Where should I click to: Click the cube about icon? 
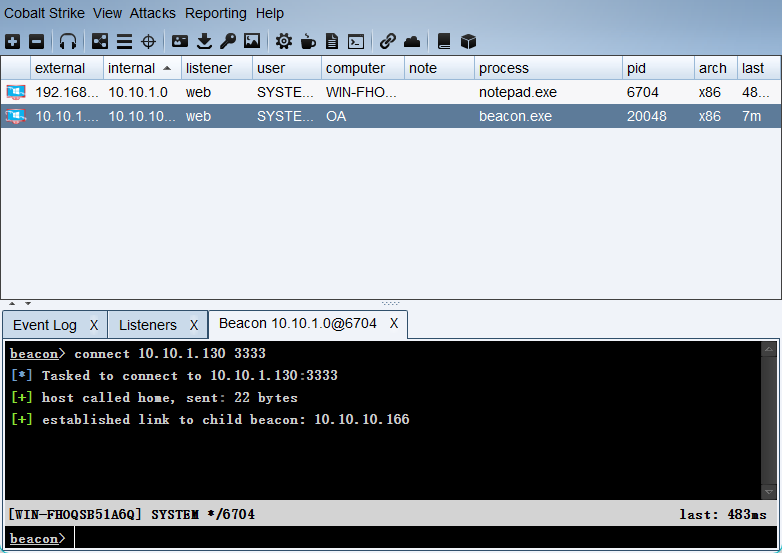coord(468,41)
